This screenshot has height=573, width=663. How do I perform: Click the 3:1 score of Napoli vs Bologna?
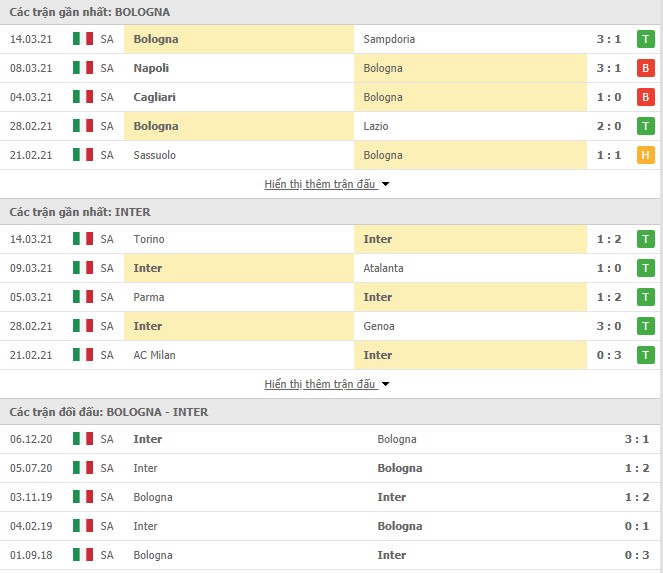point(609,68)
